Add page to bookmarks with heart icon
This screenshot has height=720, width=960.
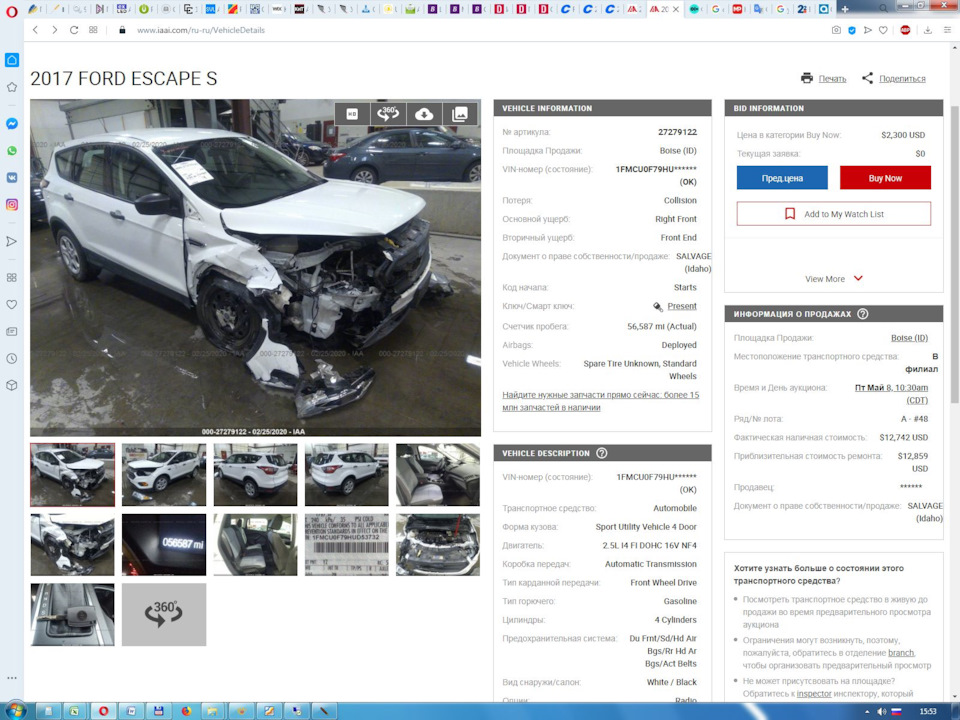click(x=883, y=30)
